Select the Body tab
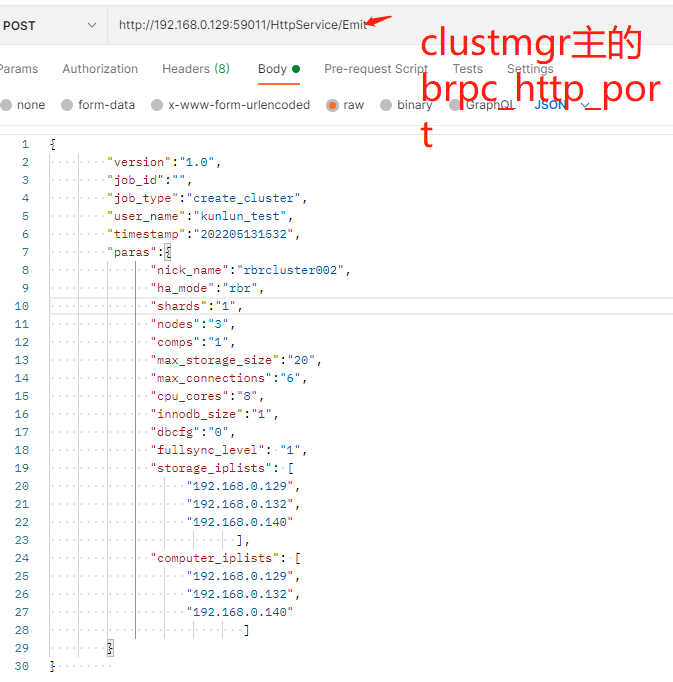This screenshot has height=682, width=673. tap(278, 69)
